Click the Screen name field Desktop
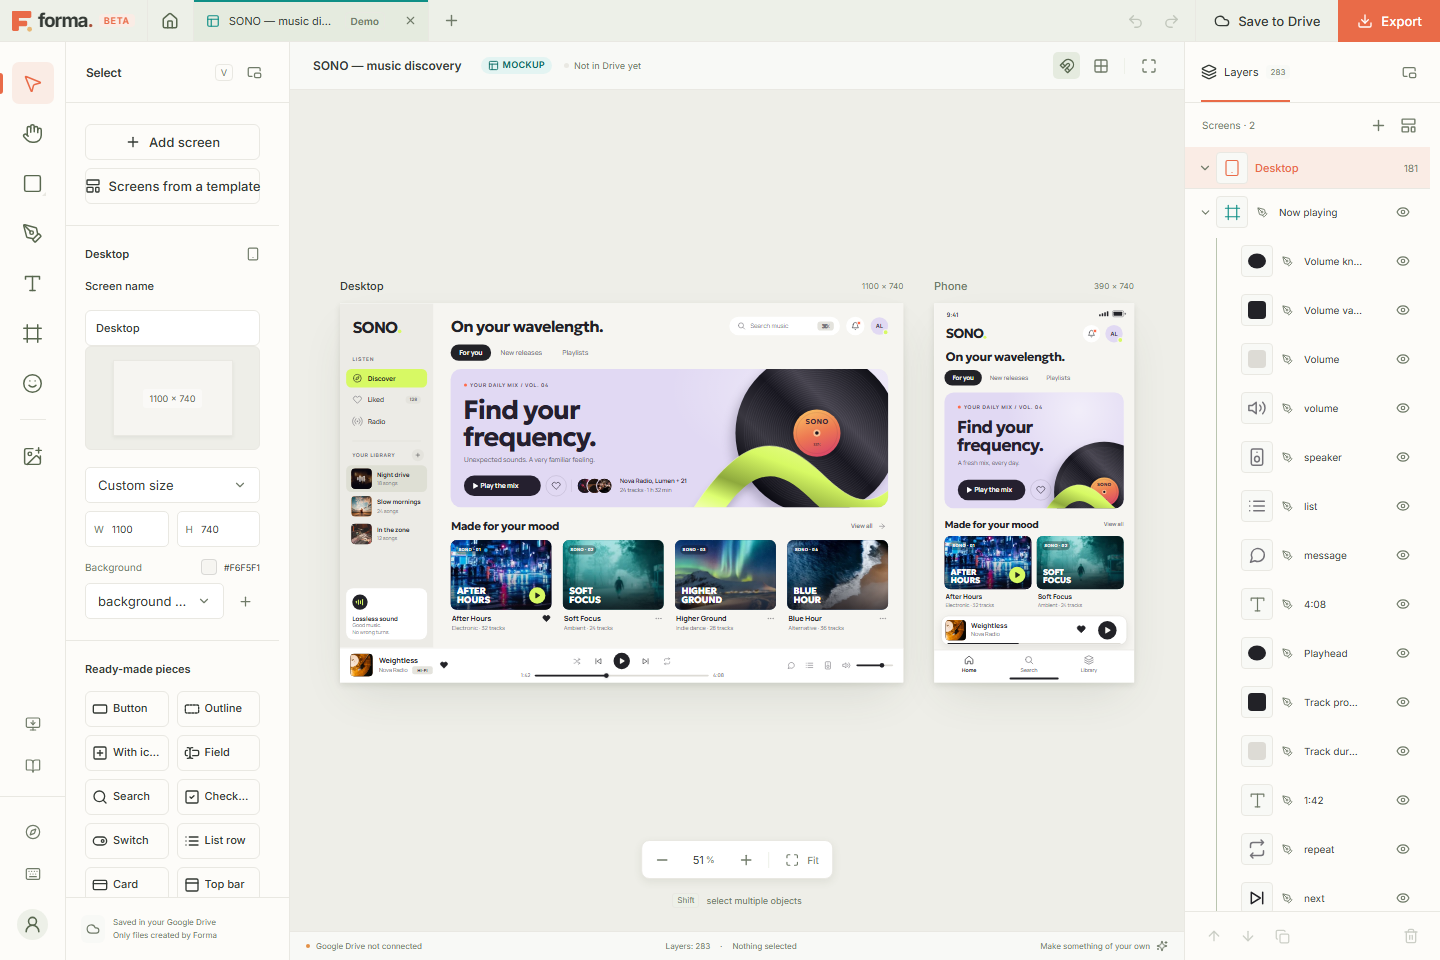The width and height of the screenshot is (1440, 960). [172, 328]
